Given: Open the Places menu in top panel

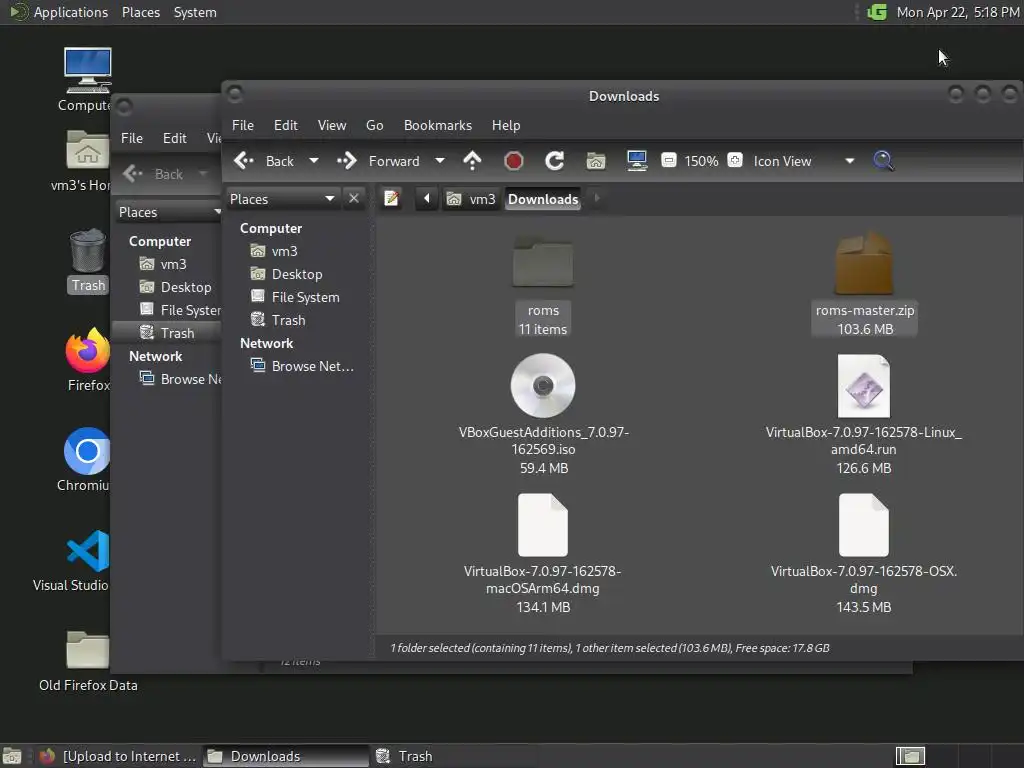Looking at the screenshot, I should click(x=140, y=12).
